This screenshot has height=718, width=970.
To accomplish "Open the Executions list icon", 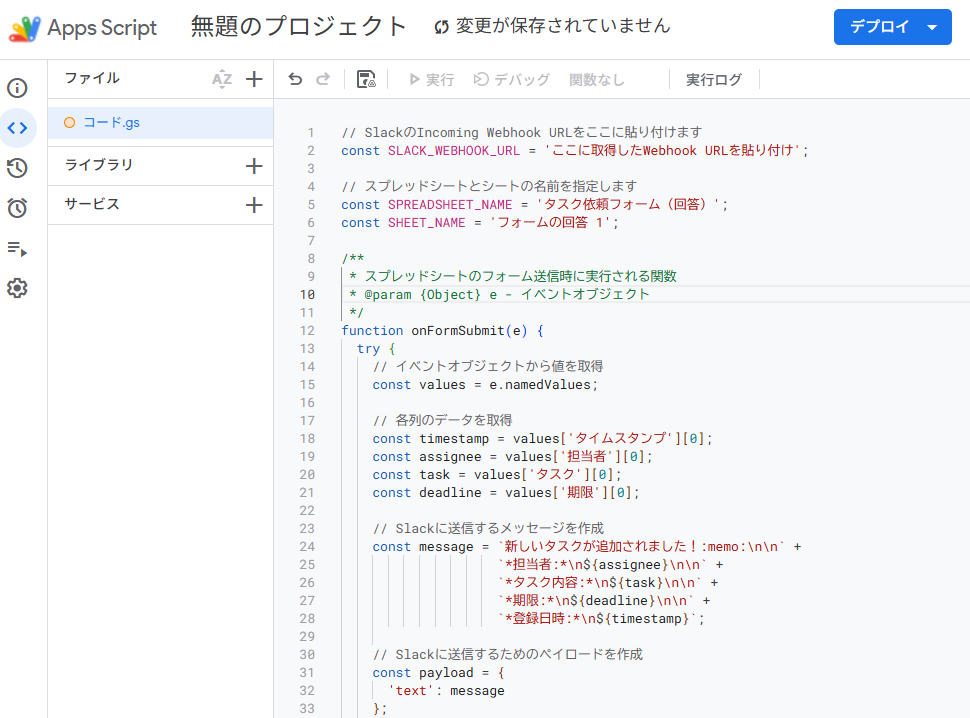I will point(17,249).
